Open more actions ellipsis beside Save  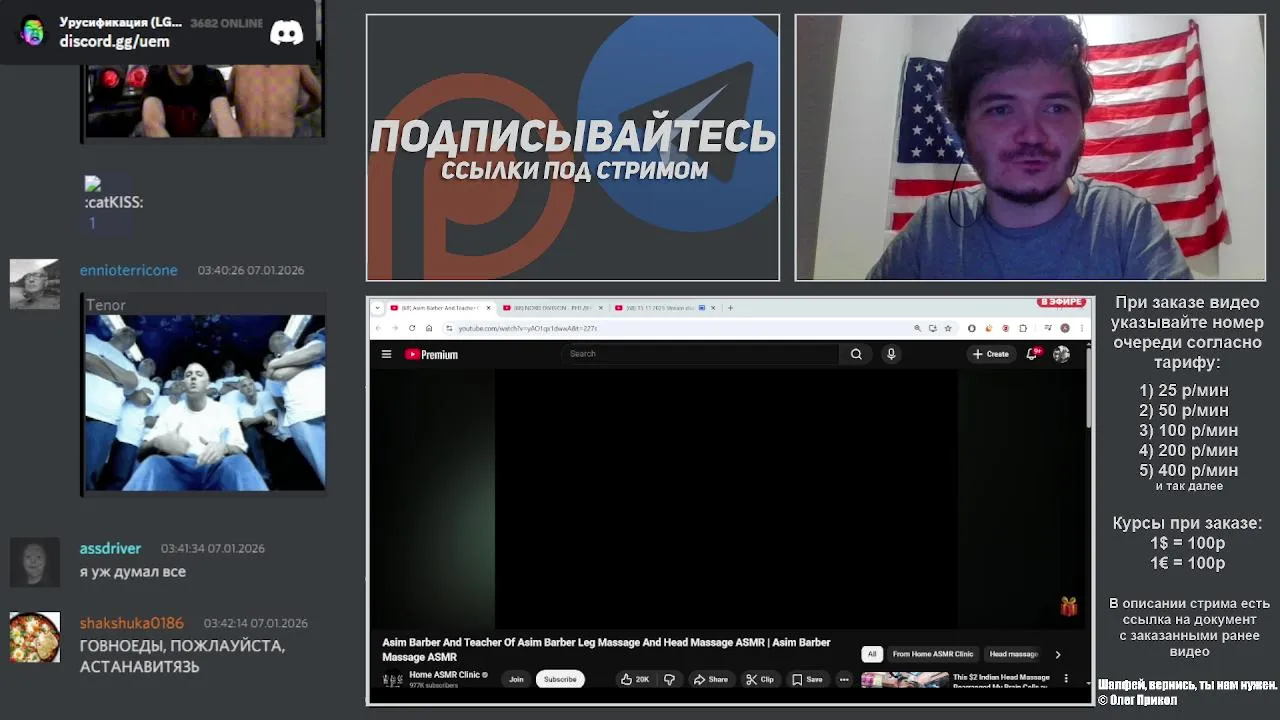(x=844, y=679)
